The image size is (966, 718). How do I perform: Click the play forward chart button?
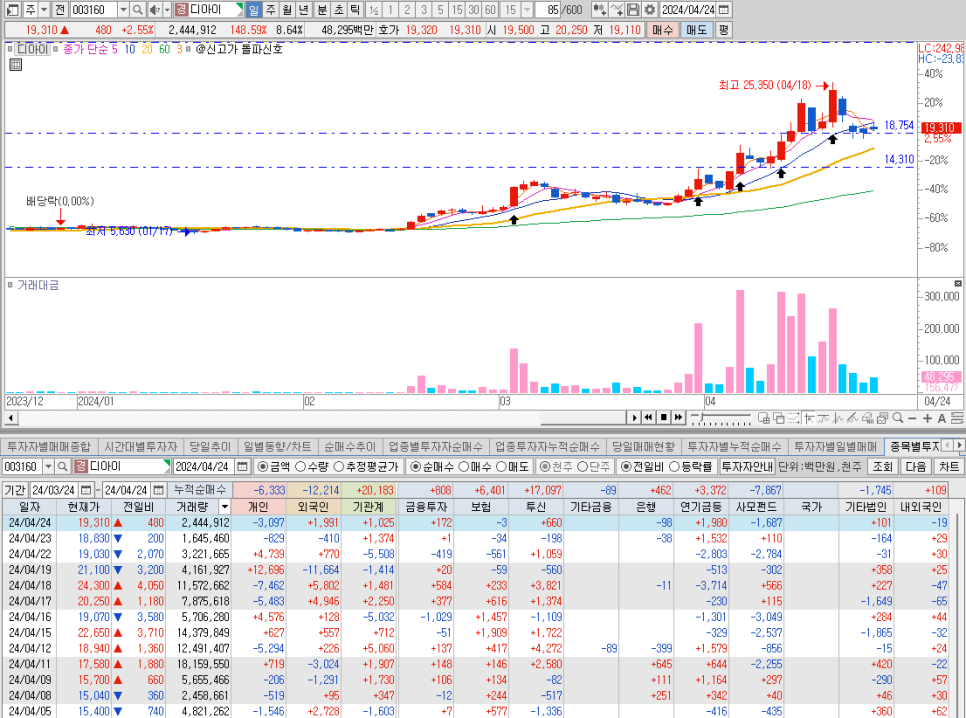click(634, 417)
